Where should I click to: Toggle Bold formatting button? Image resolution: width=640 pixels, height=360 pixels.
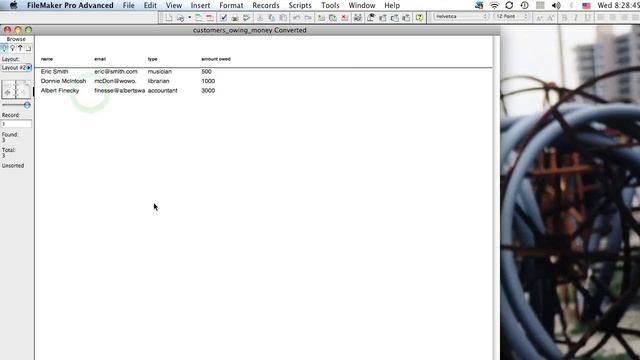point(564,18)
